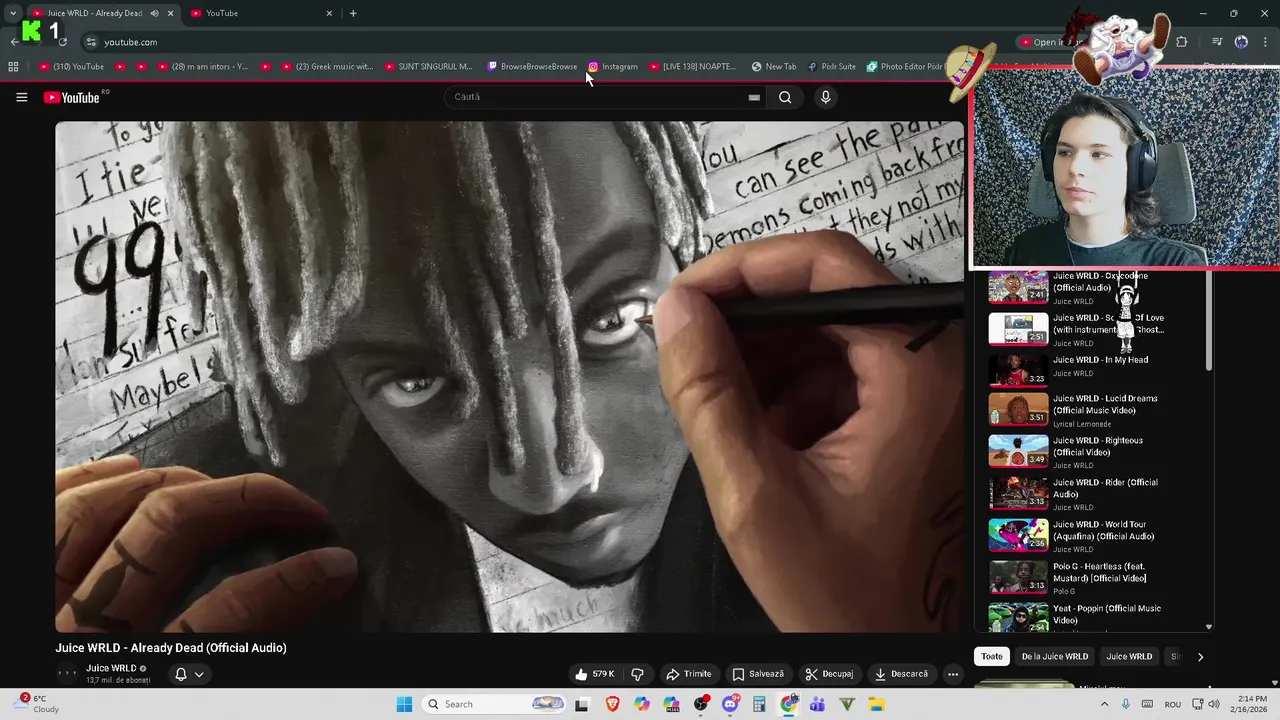Click the Trimite share button

coord(689,674)
